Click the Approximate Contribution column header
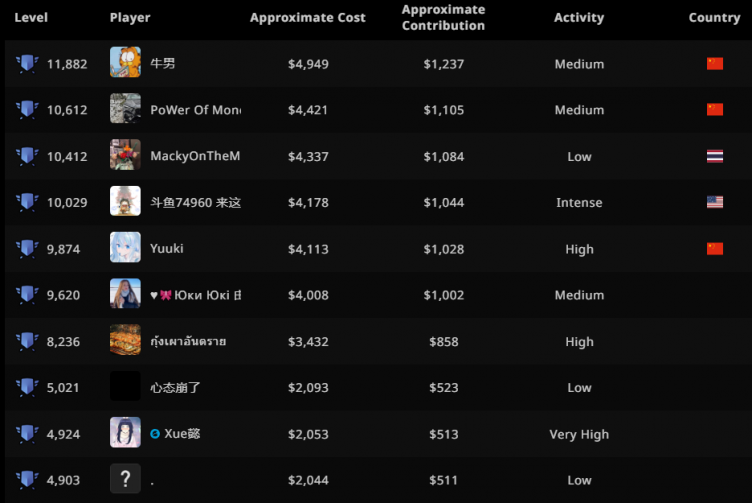Screen dimensions: 752x503 pos(443,18)
